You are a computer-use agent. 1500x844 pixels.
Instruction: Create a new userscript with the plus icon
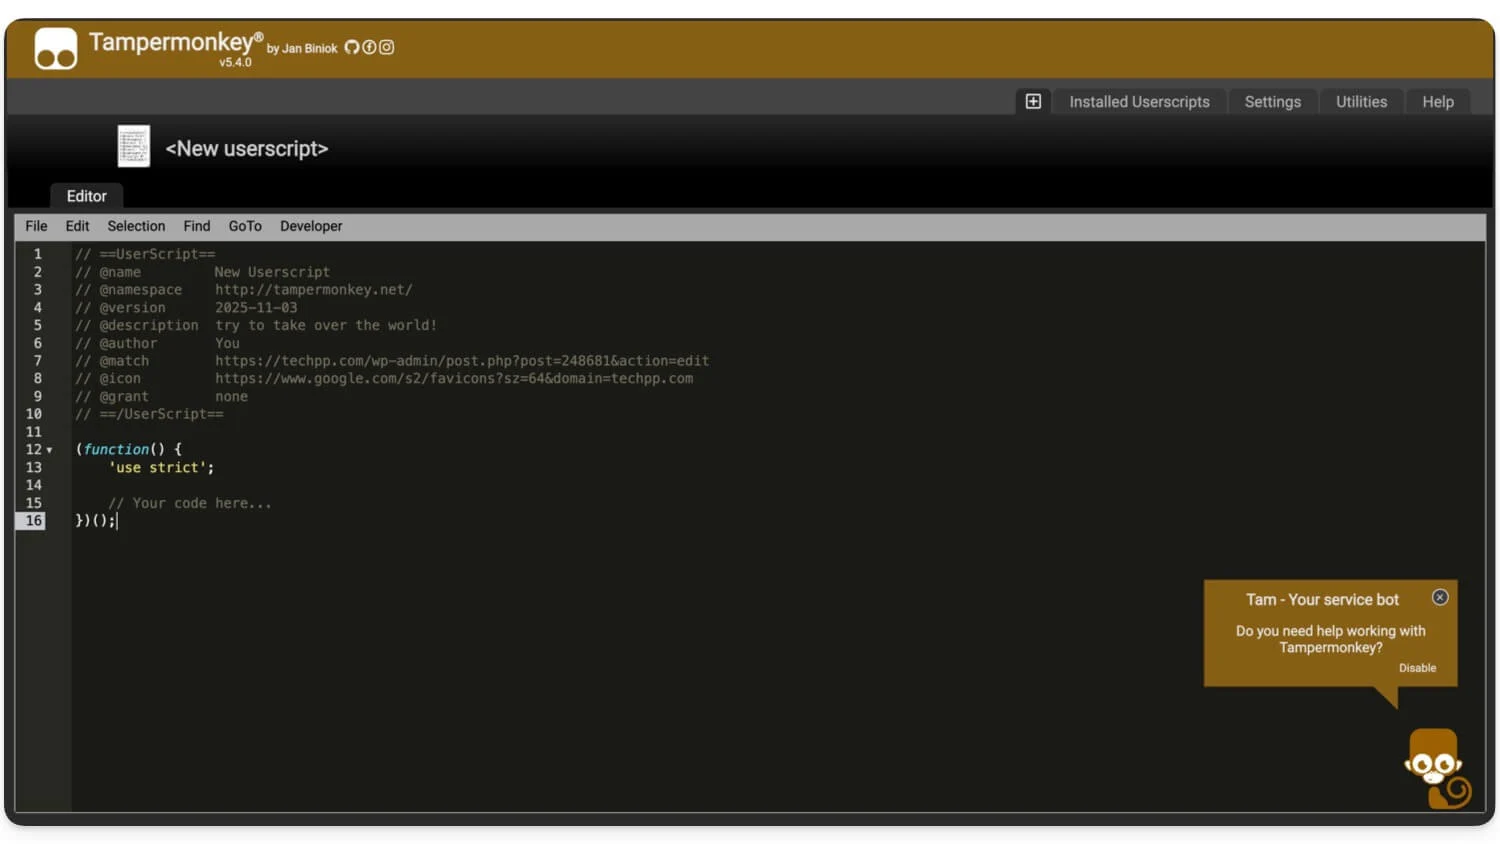[1033, 101]
